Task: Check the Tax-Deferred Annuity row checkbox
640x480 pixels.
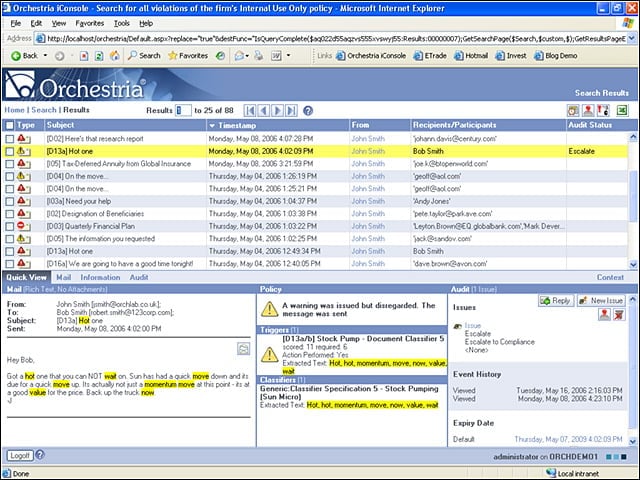Action: pos(9,164)
